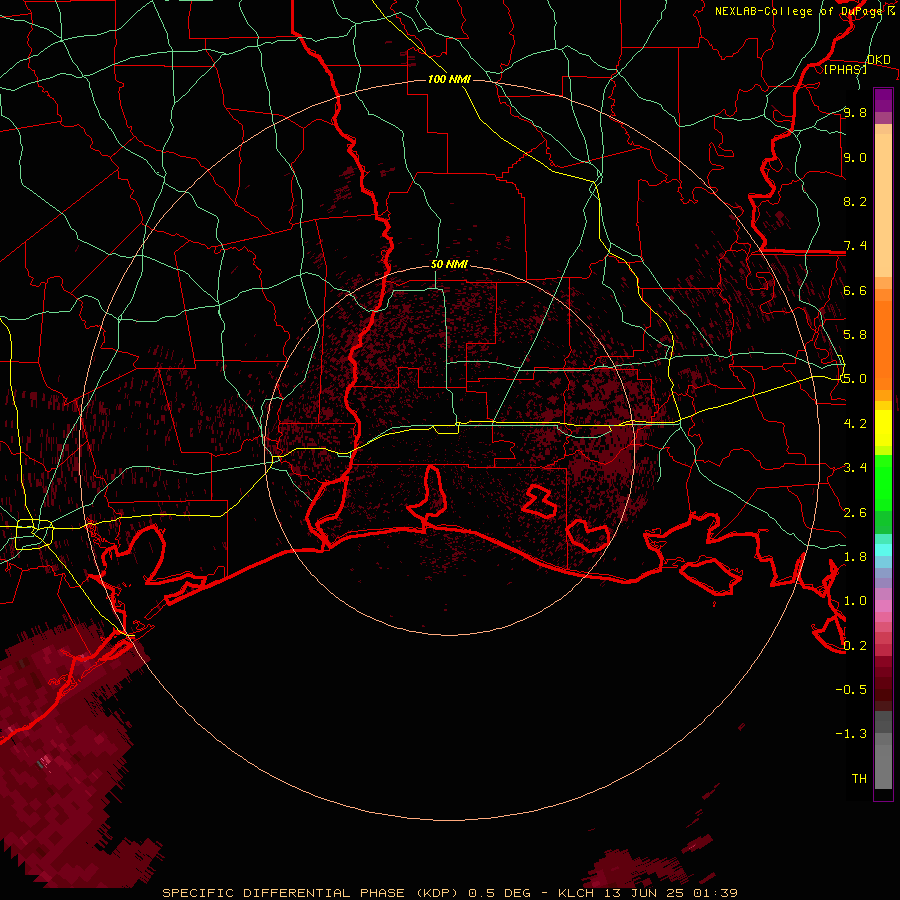Click the 4.2 scale value
This screenshot has width=900, height=900.
point(855,424)
